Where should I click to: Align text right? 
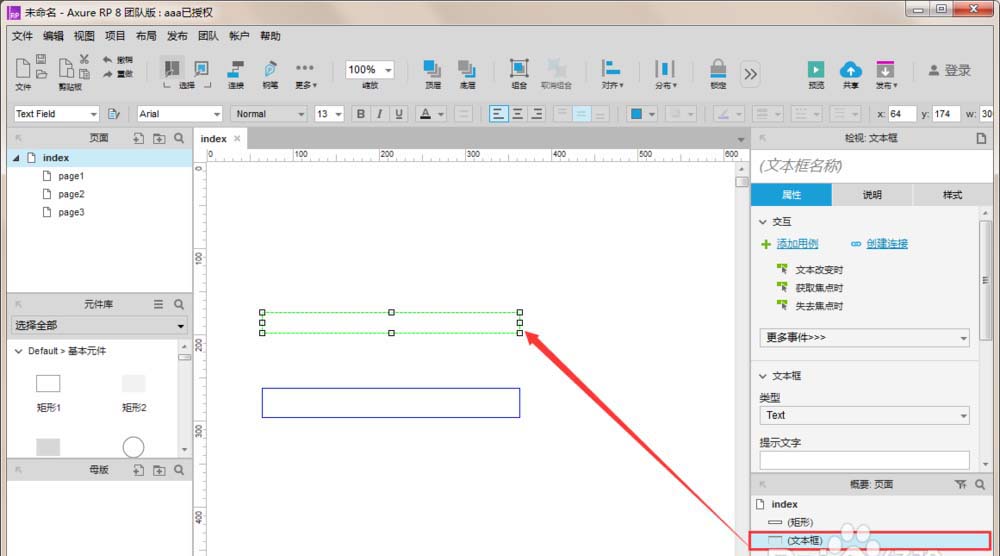click(537, 113)
